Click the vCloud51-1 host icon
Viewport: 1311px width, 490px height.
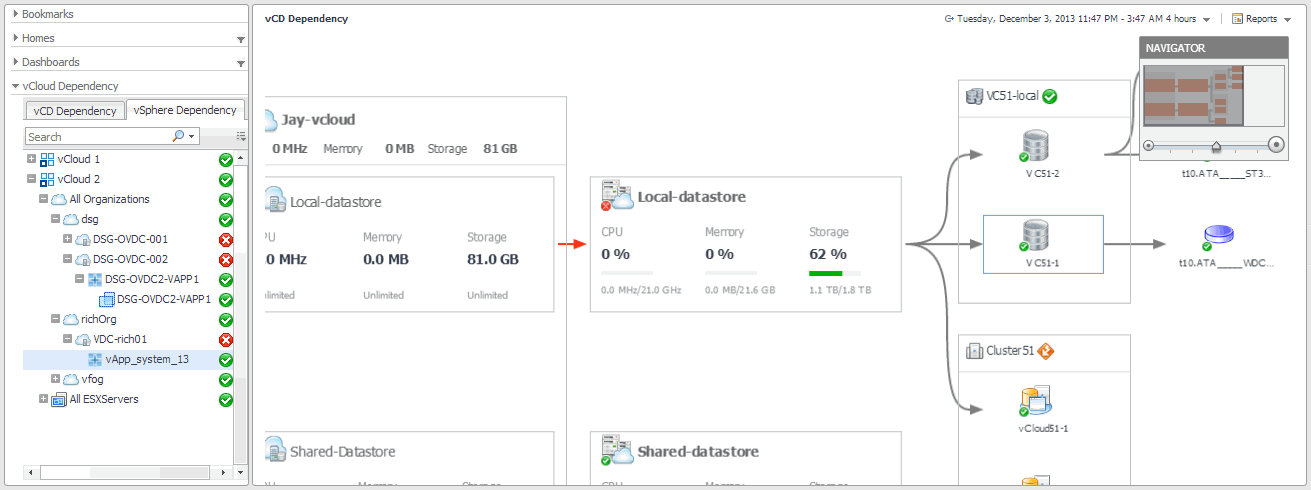pyautogui.click(x=1035, y=401)
